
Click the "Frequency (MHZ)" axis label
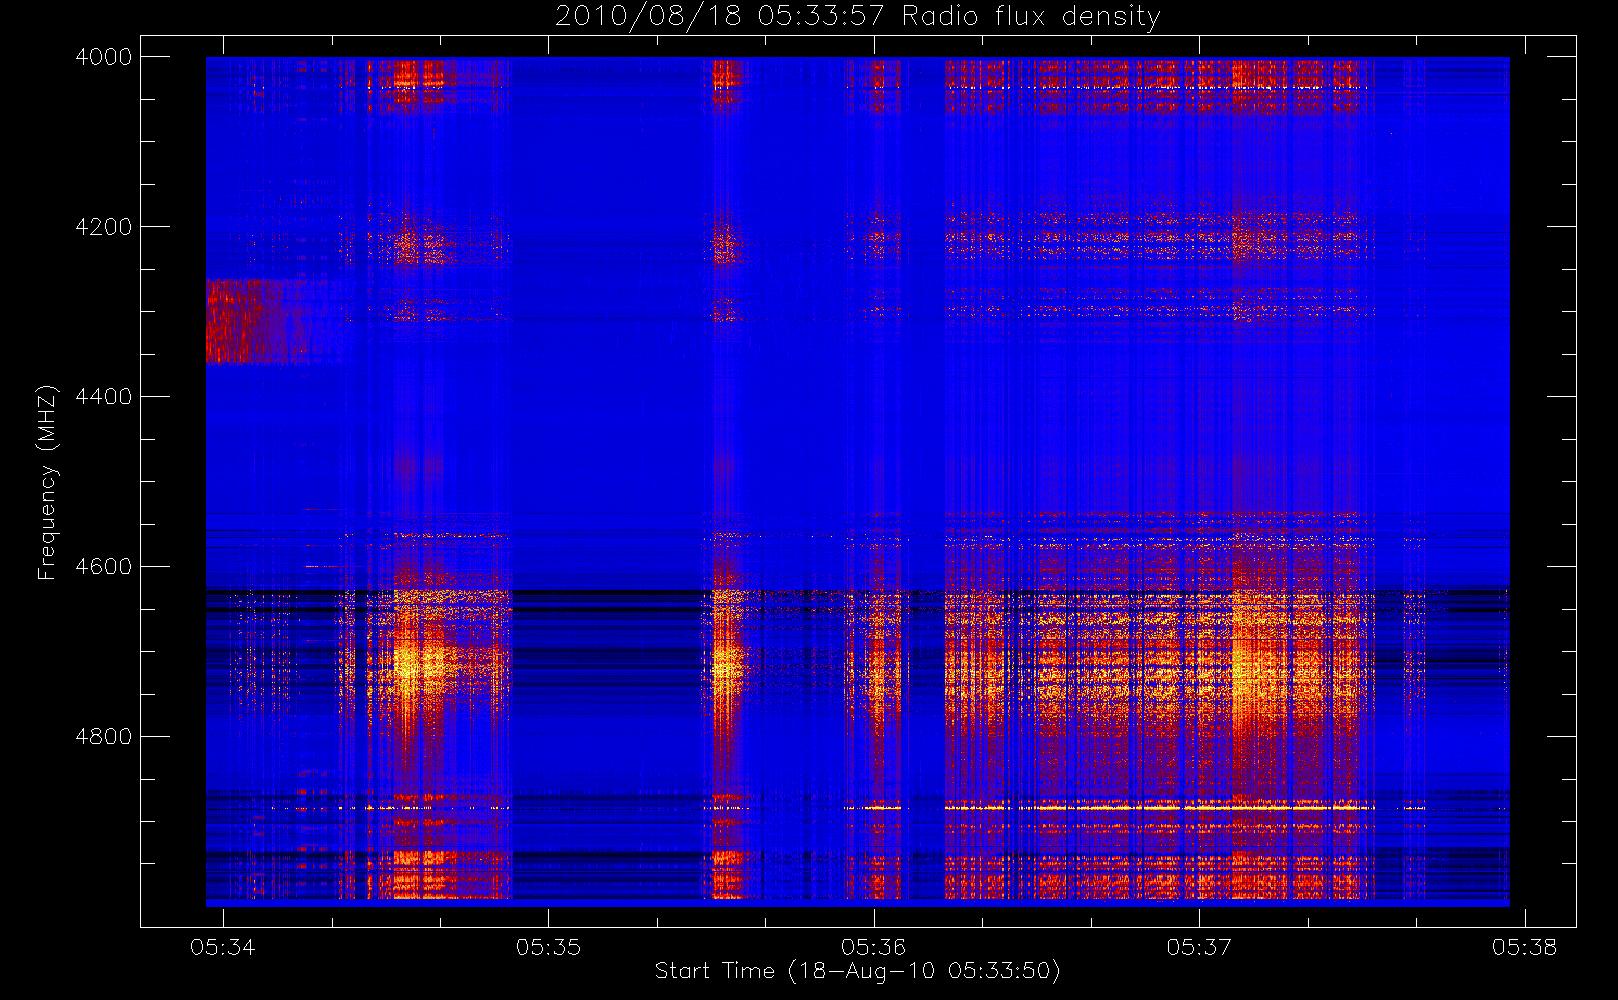(x=46, y=481)
